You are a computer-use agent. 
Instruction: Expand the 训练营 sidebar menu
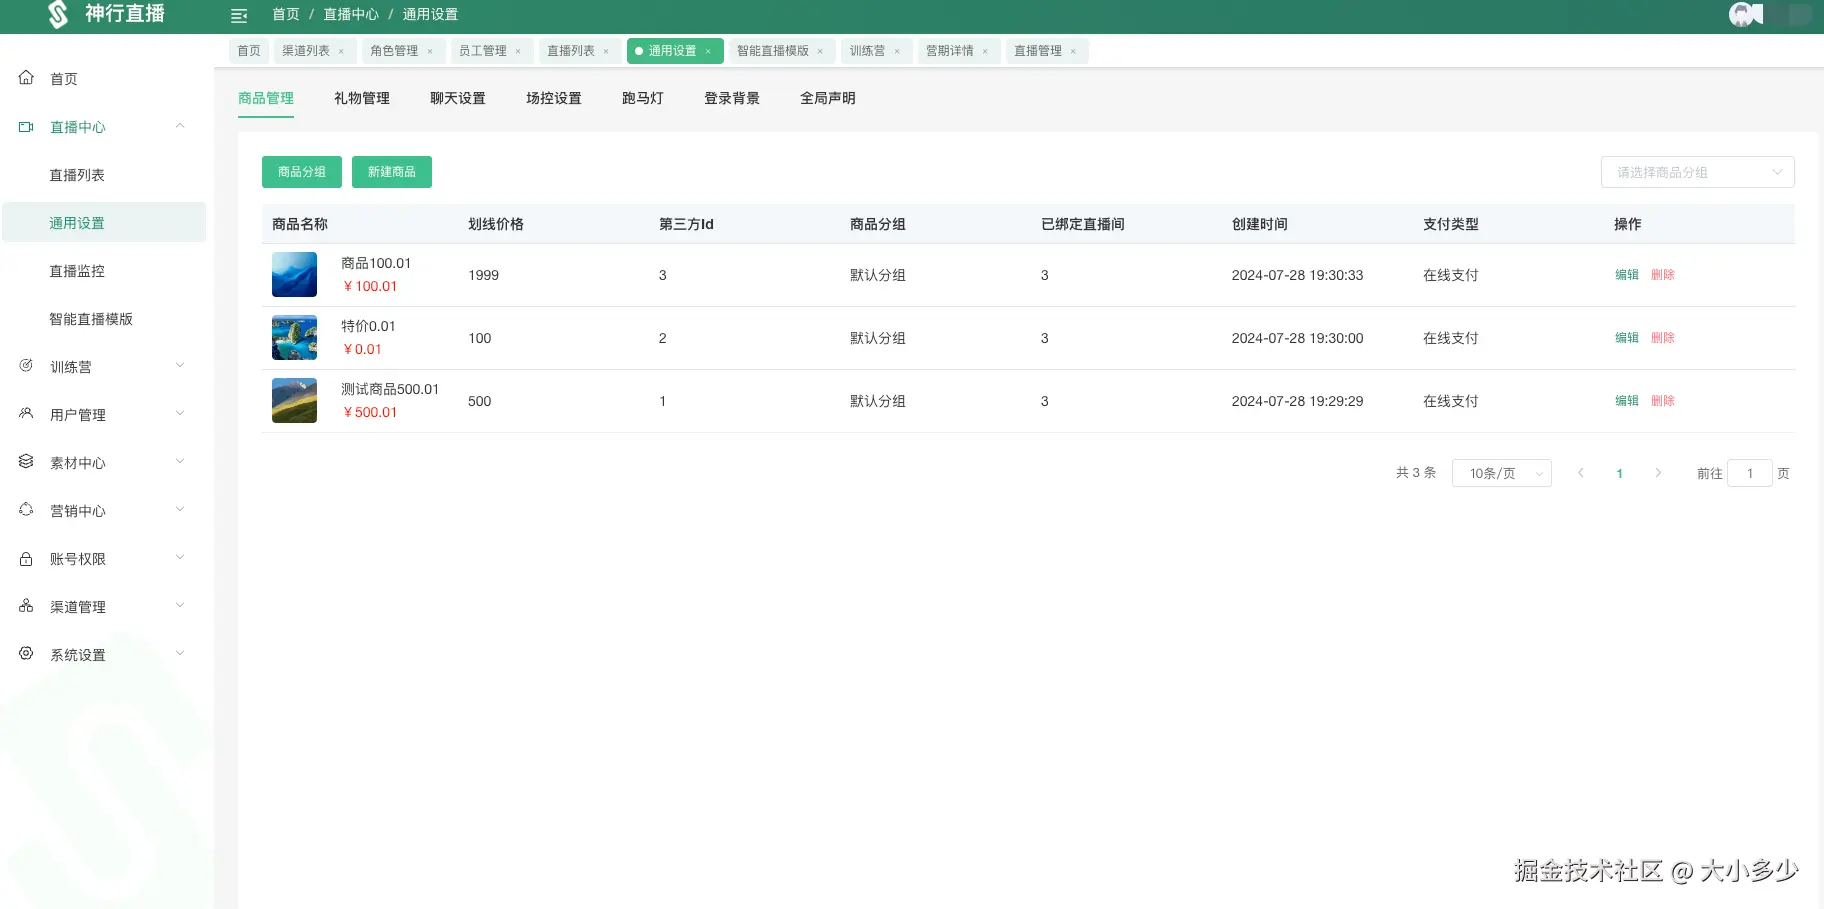tap(180, 366)
